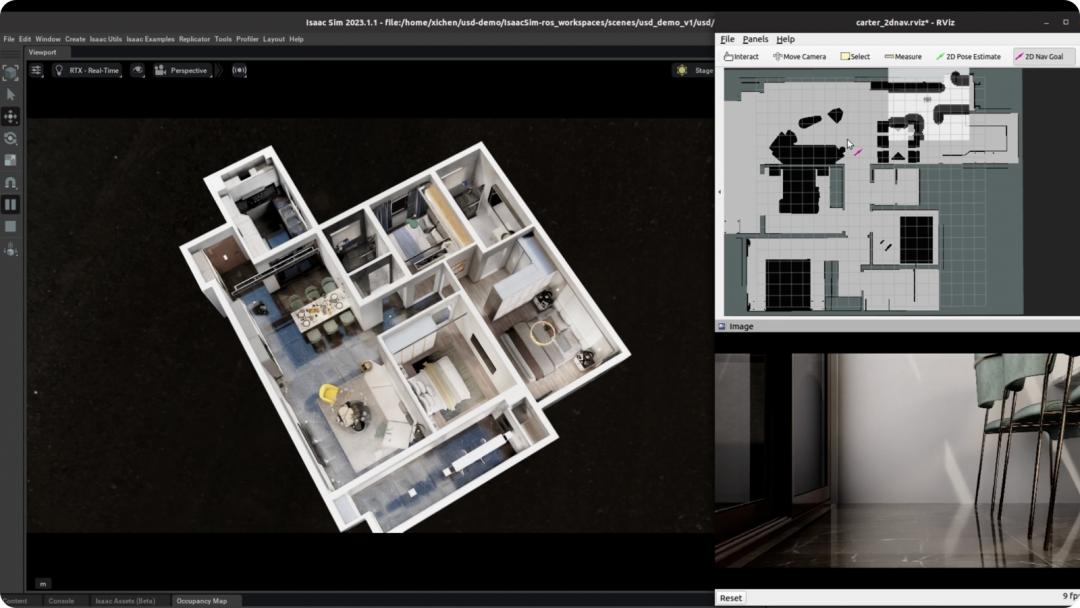Open the streaming waypoint signal icon menu

[239, 70]
